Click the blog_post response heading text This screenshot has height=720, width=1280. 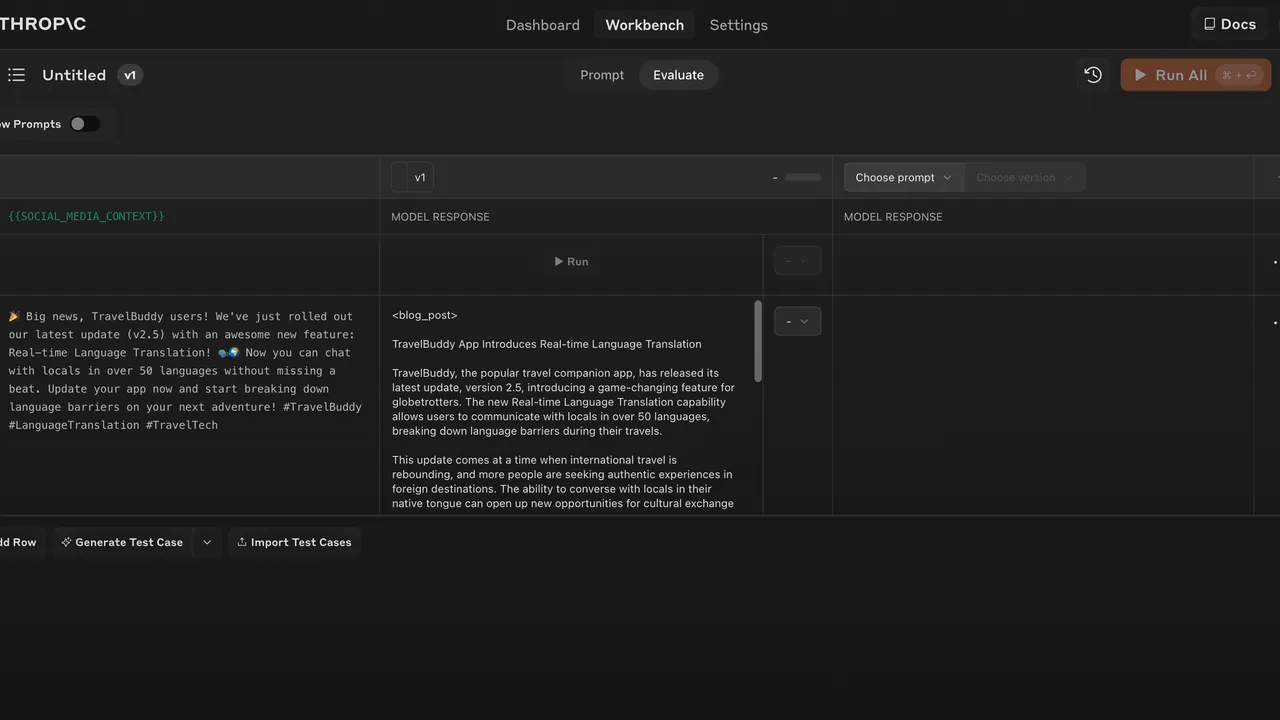424,315
